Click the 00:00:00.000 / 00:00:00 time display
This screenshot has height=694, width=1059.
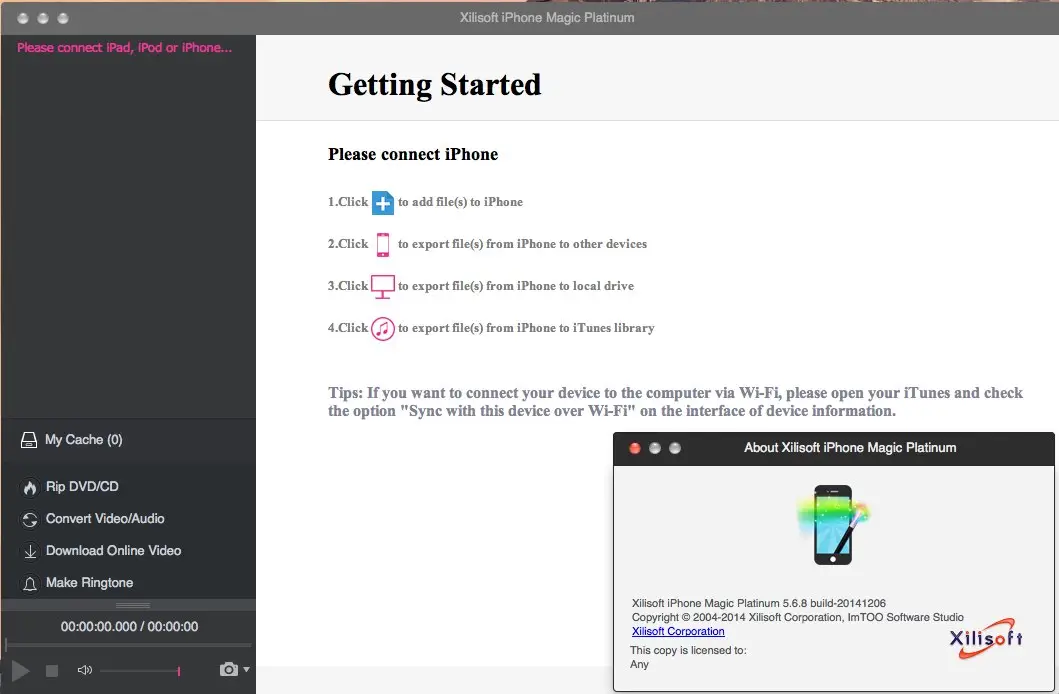130,626
